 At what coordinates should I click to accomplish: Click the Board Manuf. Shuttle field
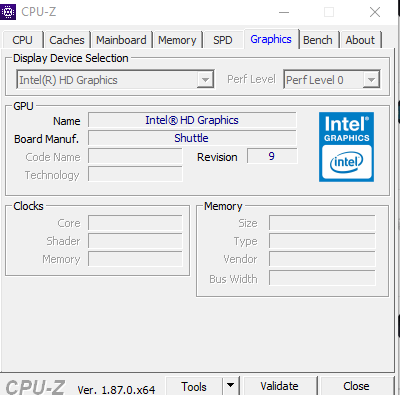(x=192, y=138)
